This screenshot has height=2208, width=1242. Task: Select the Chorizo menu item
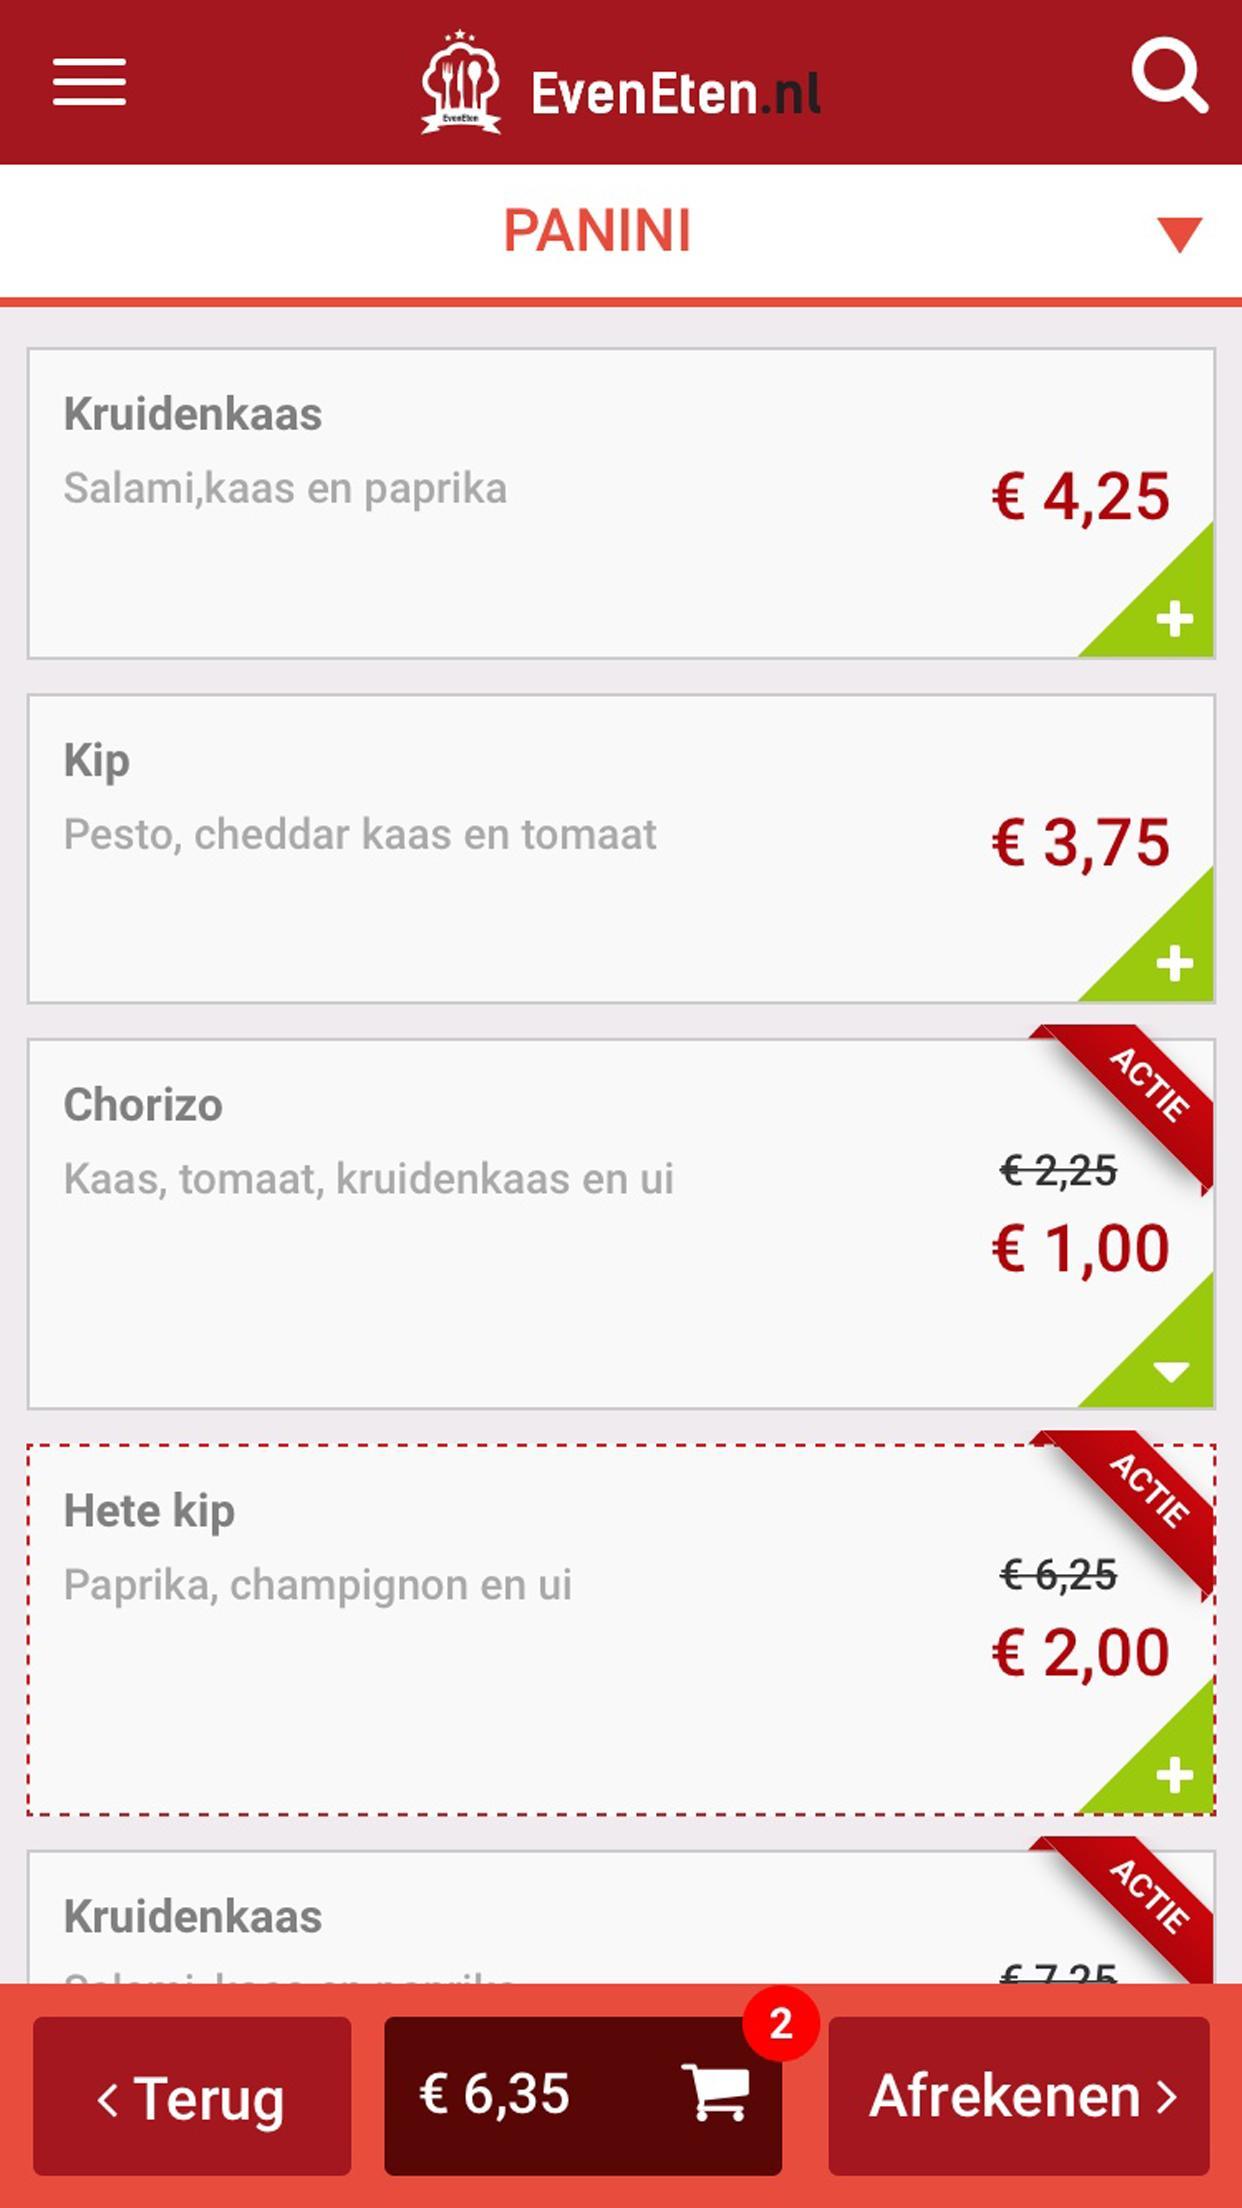143,1105
